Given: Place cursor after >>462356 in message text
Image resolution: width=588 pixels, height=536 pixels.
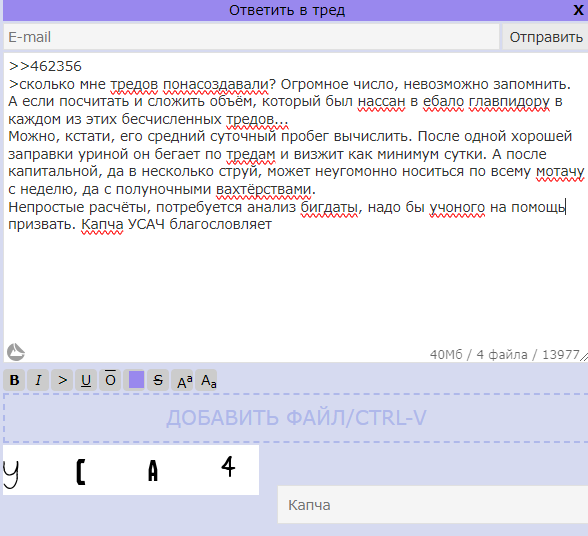Looking at the screenshot, I should coord(82,66).
